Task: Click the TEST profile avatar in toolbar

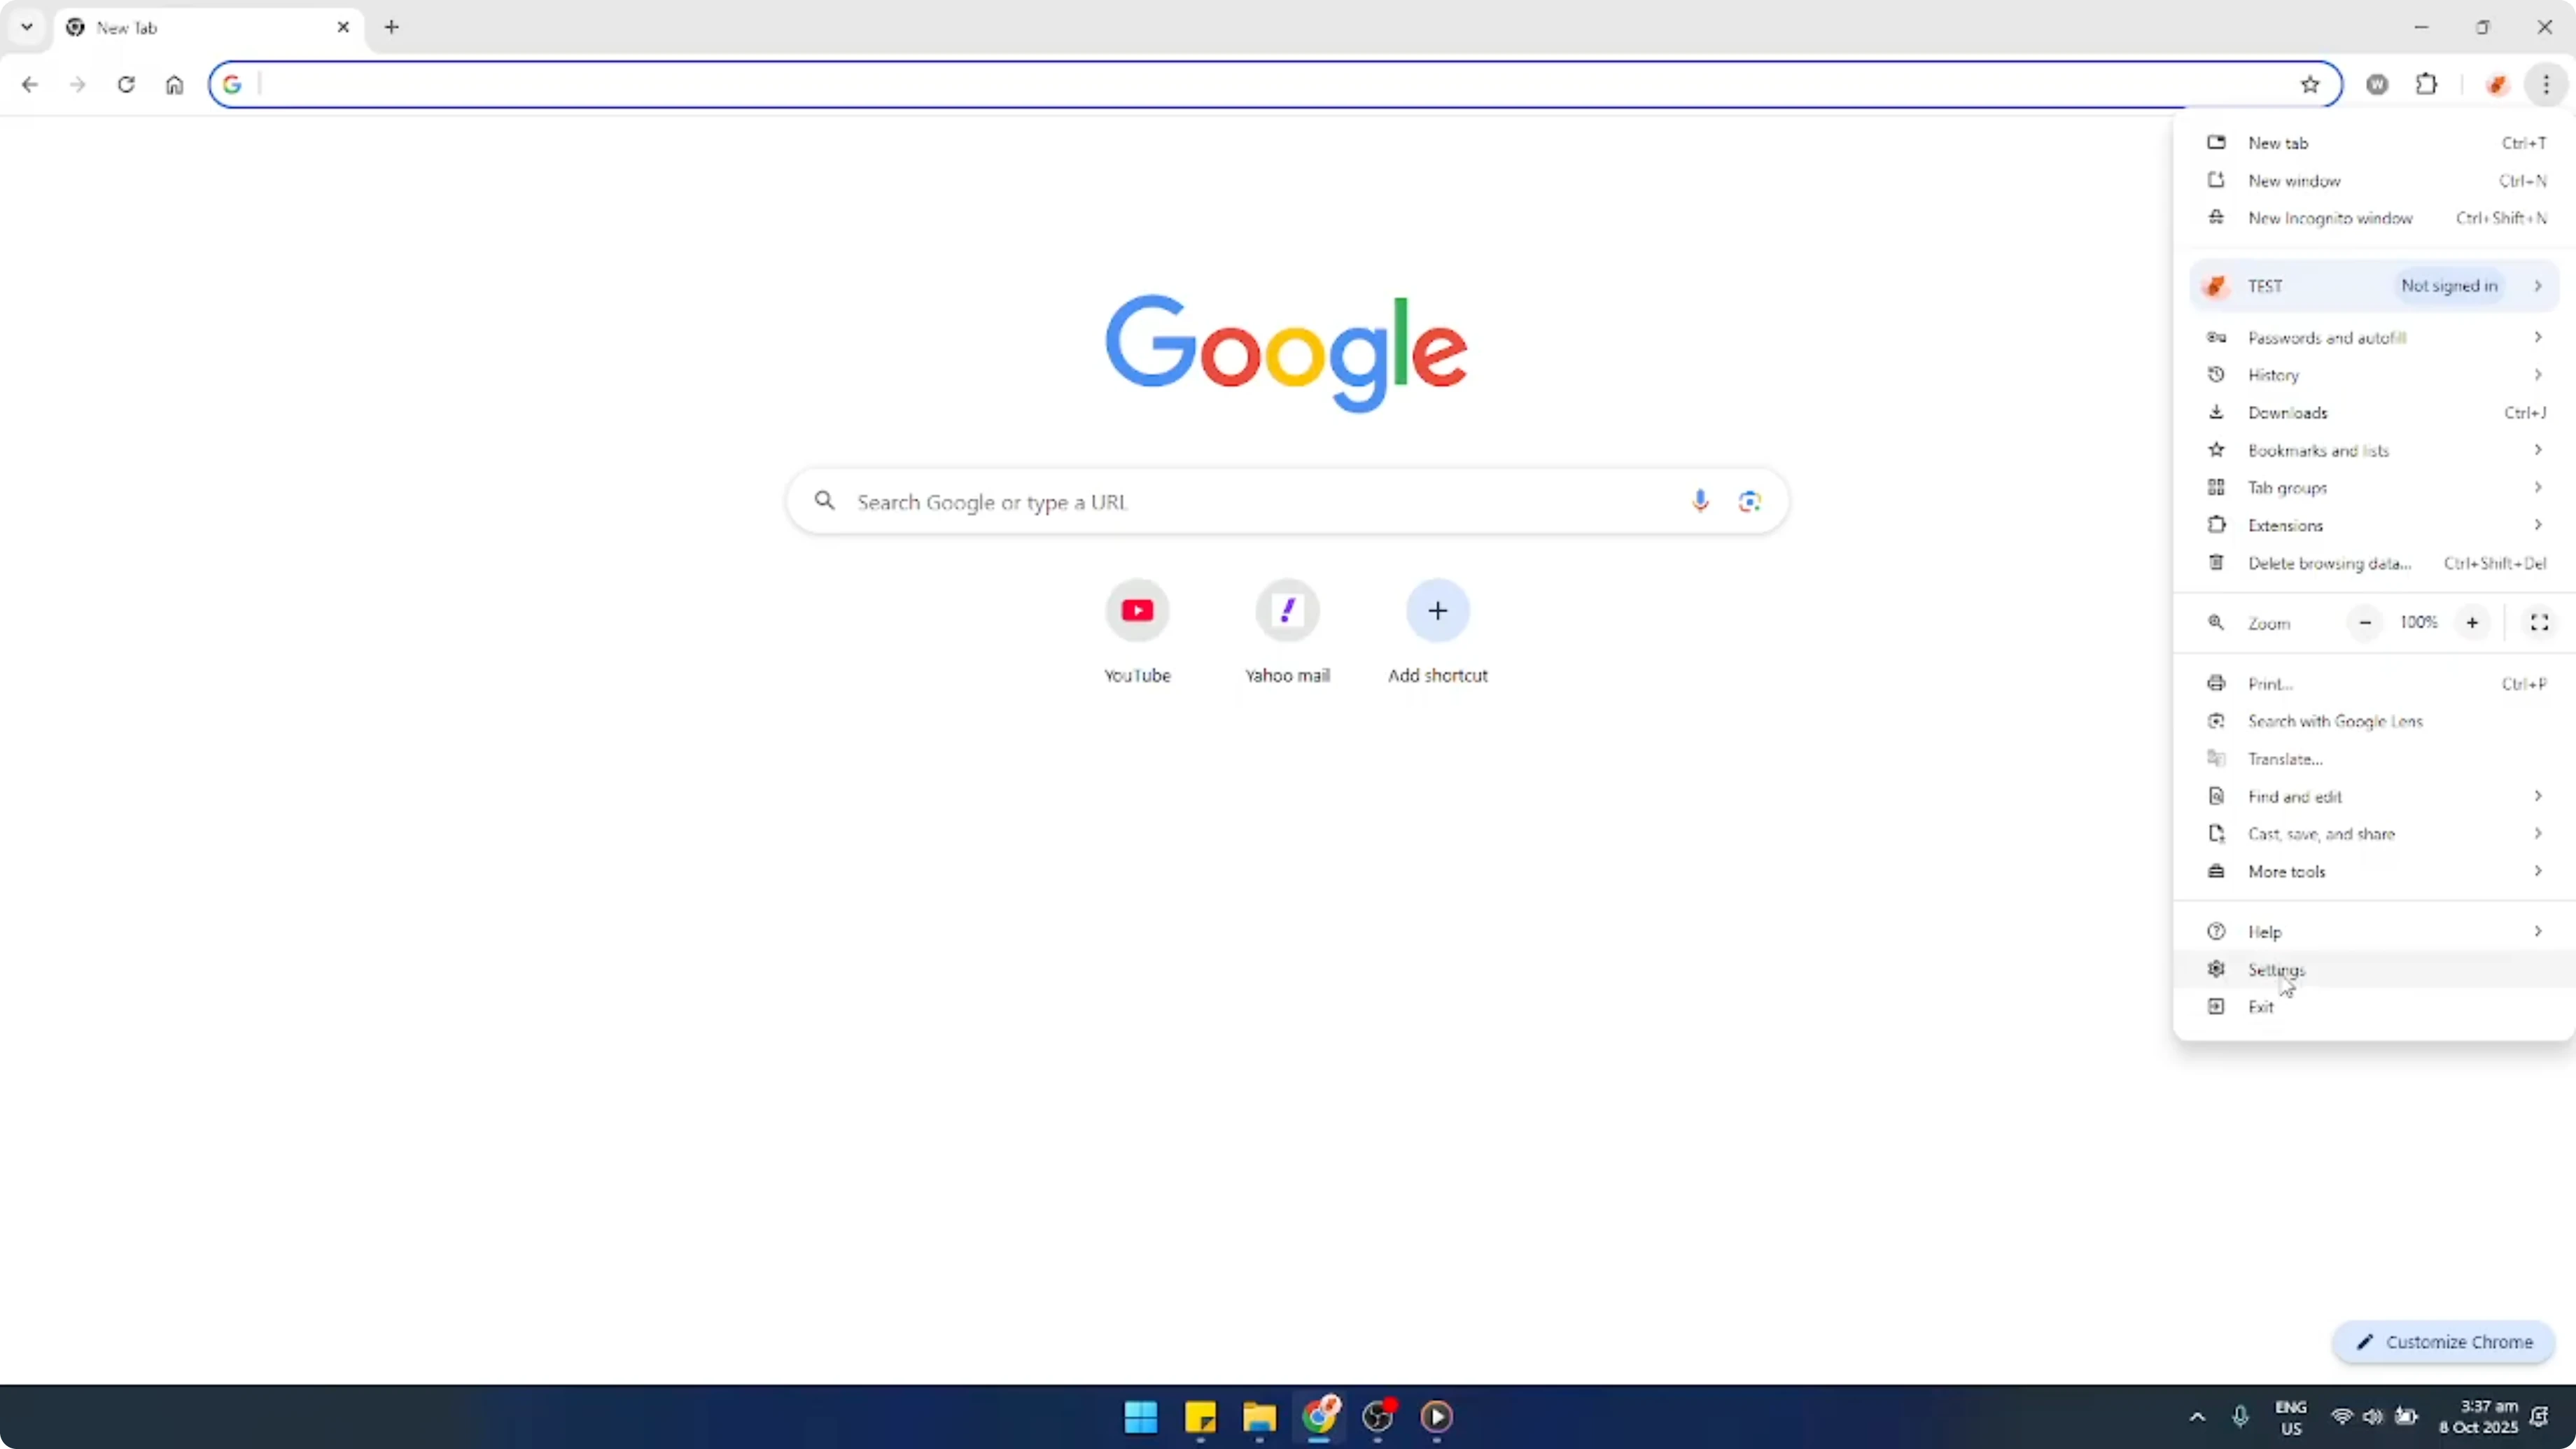Action: tap(2497, 85)
